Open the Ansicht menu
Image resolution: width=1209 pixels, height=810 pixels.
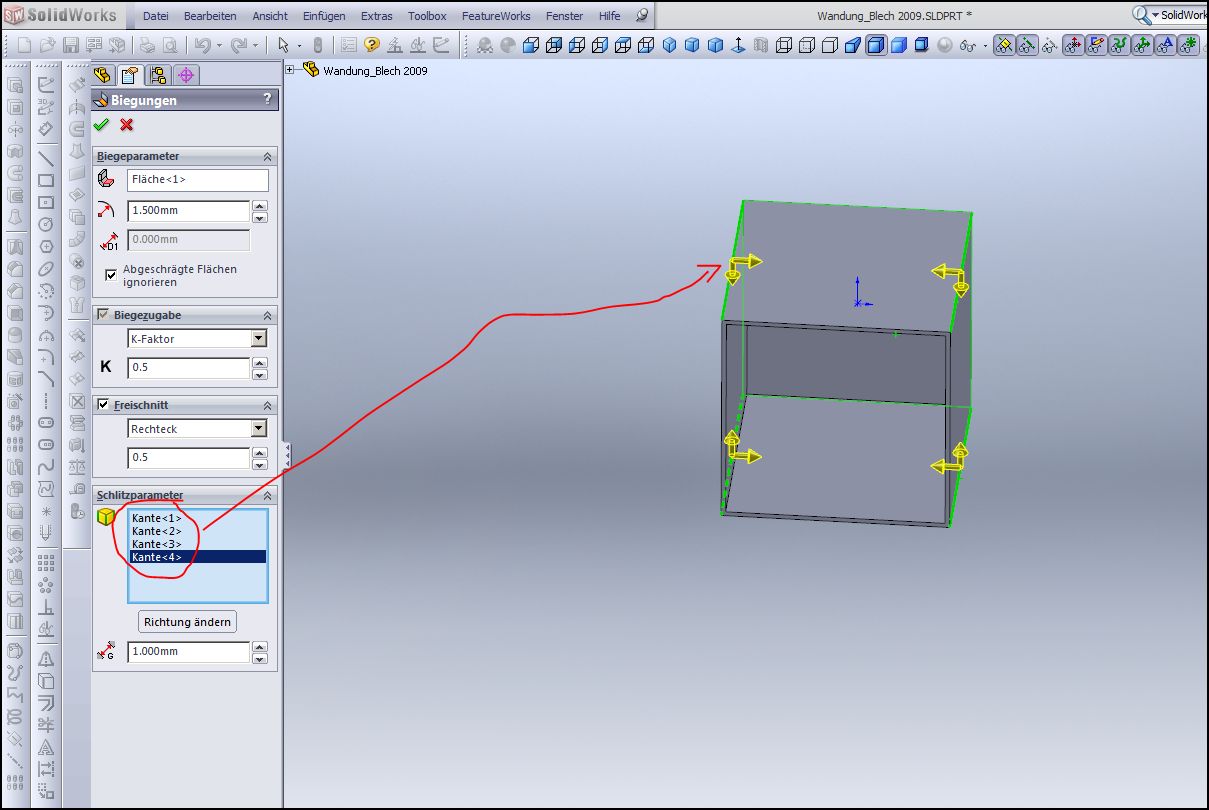271,16
